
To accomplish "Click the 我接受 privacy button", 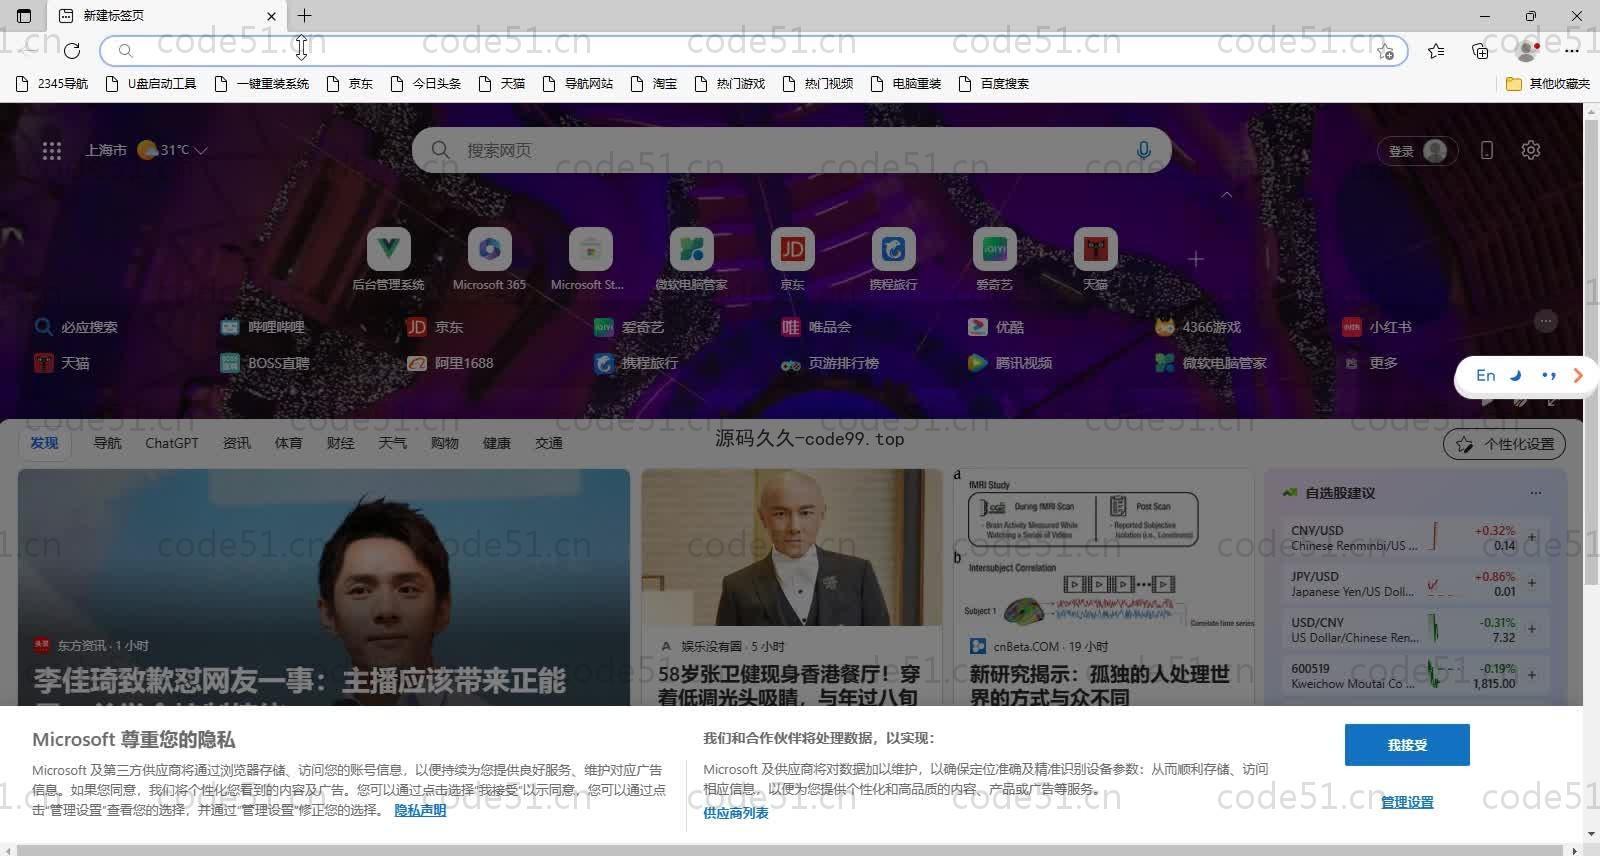I will [x=1406, y=745].
